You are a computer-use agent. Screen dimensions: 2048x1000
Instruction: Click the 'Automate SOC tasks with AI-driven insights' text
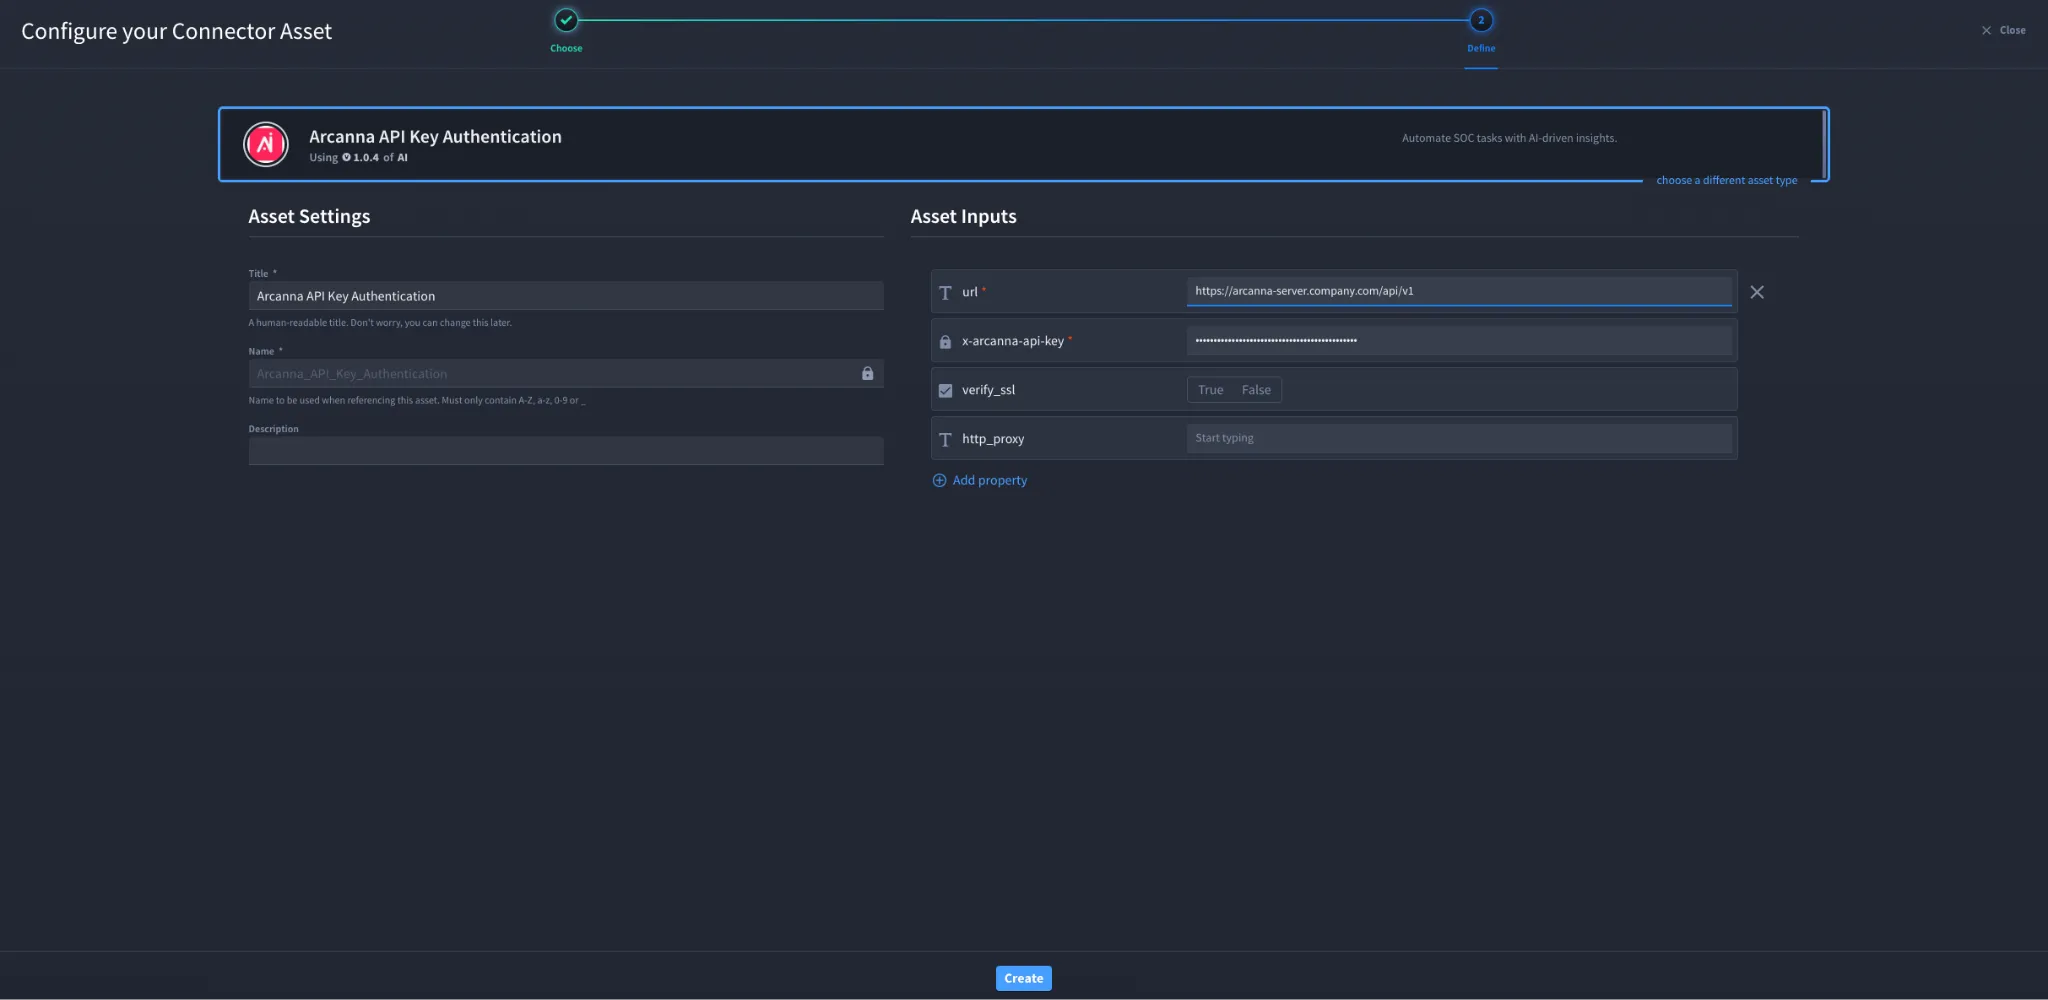pos(1509,138)
